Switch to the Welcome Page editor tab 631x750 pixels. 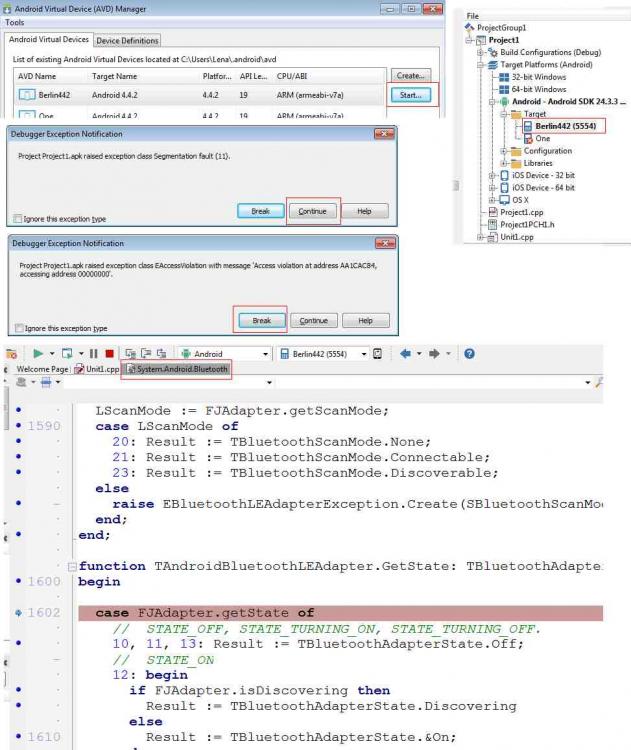coord(42,369)
